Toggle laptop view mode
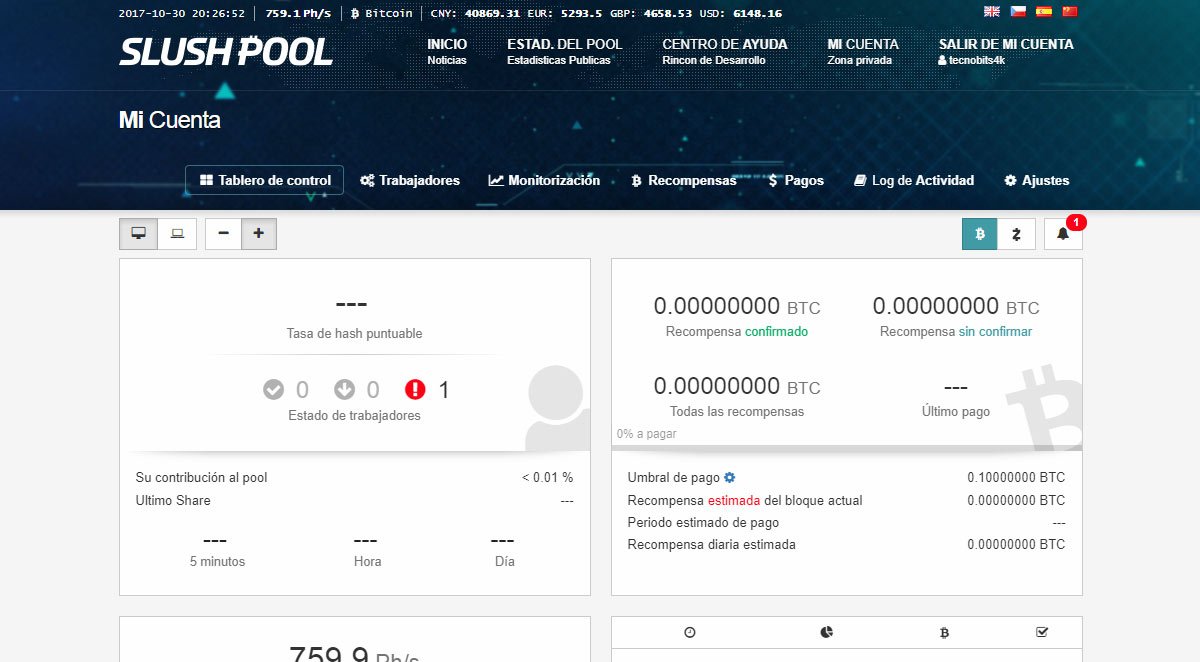This screenshot has width=1200, height=662. [x=177, y=233]
